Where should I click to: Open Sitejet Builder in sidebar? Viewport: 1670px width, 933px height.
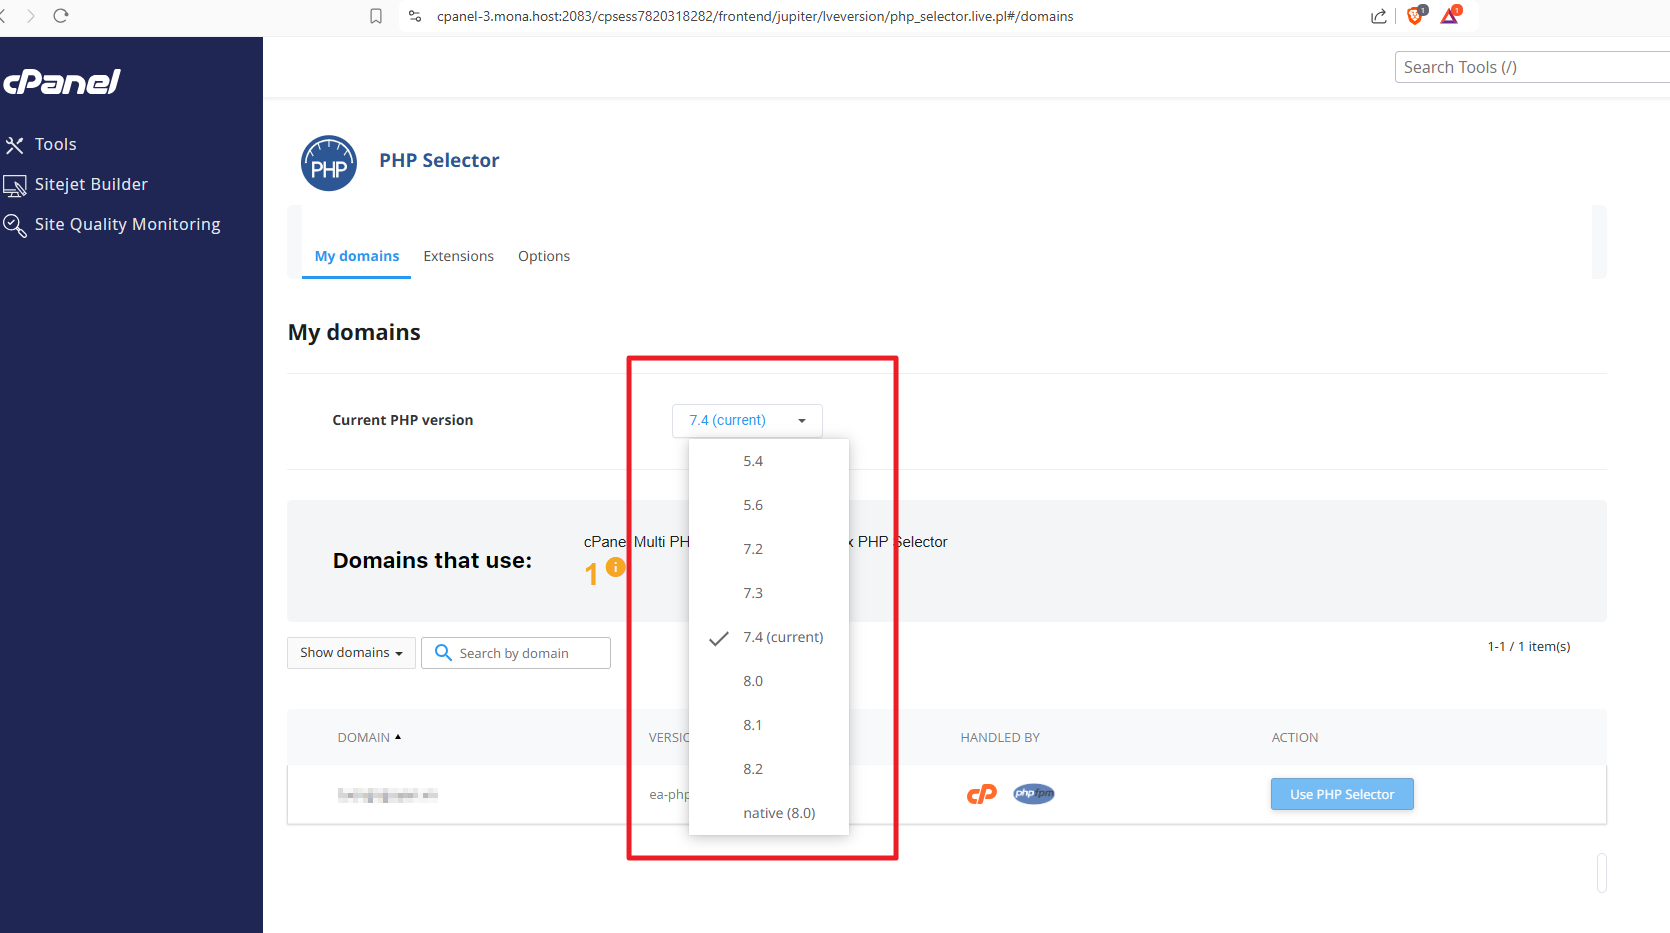pos(91,184)
